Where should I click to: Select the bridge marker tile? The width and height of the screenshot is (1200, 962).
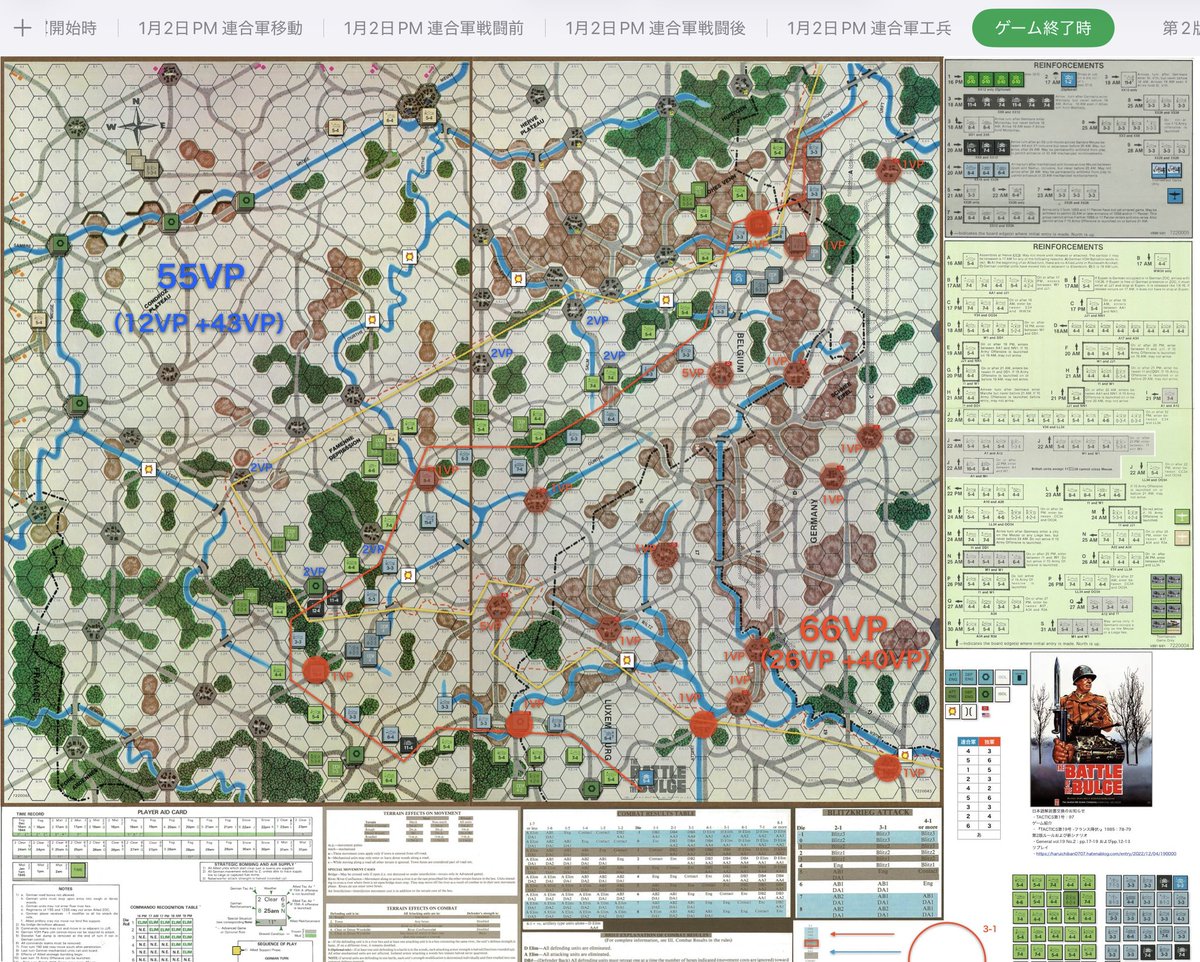969,712
